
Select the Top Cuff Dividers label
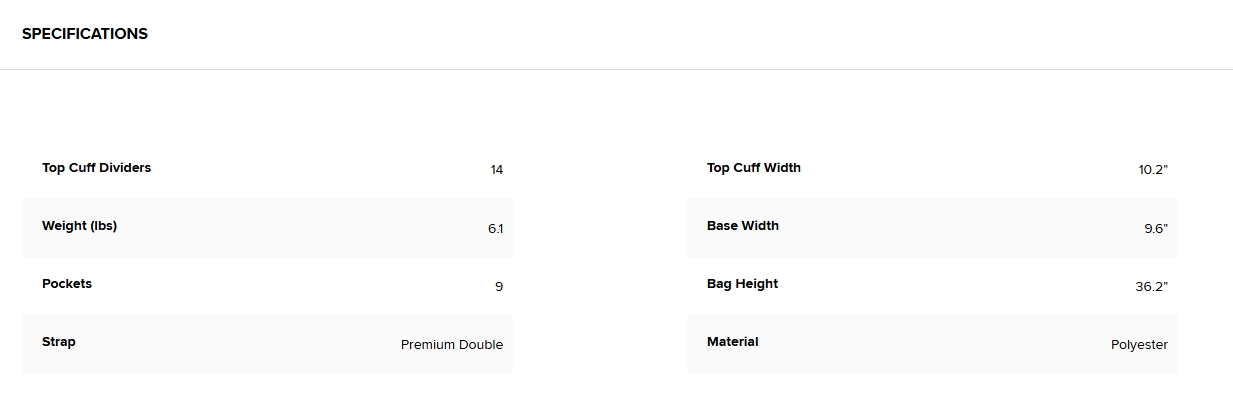[x=96, y=168]
